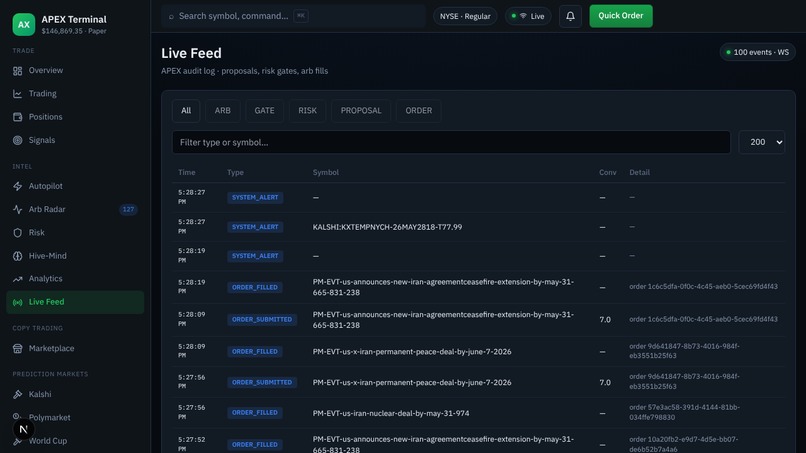Click Conv 7.0 in 5:27:56 row

(605, 382)
